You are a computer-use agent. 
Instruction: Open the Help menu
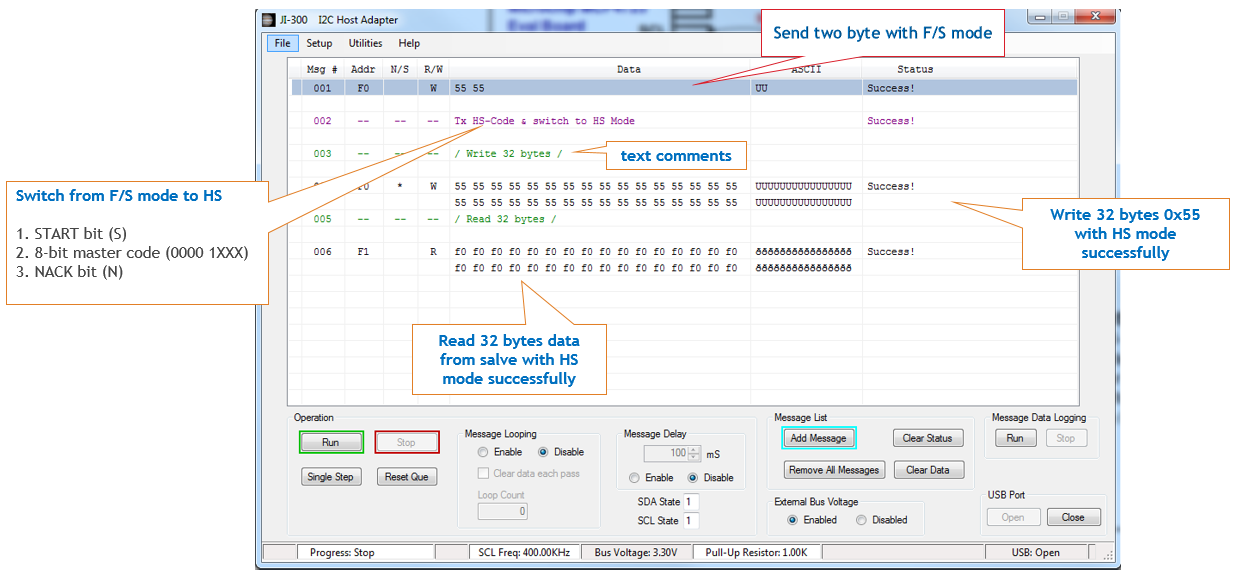409,43
